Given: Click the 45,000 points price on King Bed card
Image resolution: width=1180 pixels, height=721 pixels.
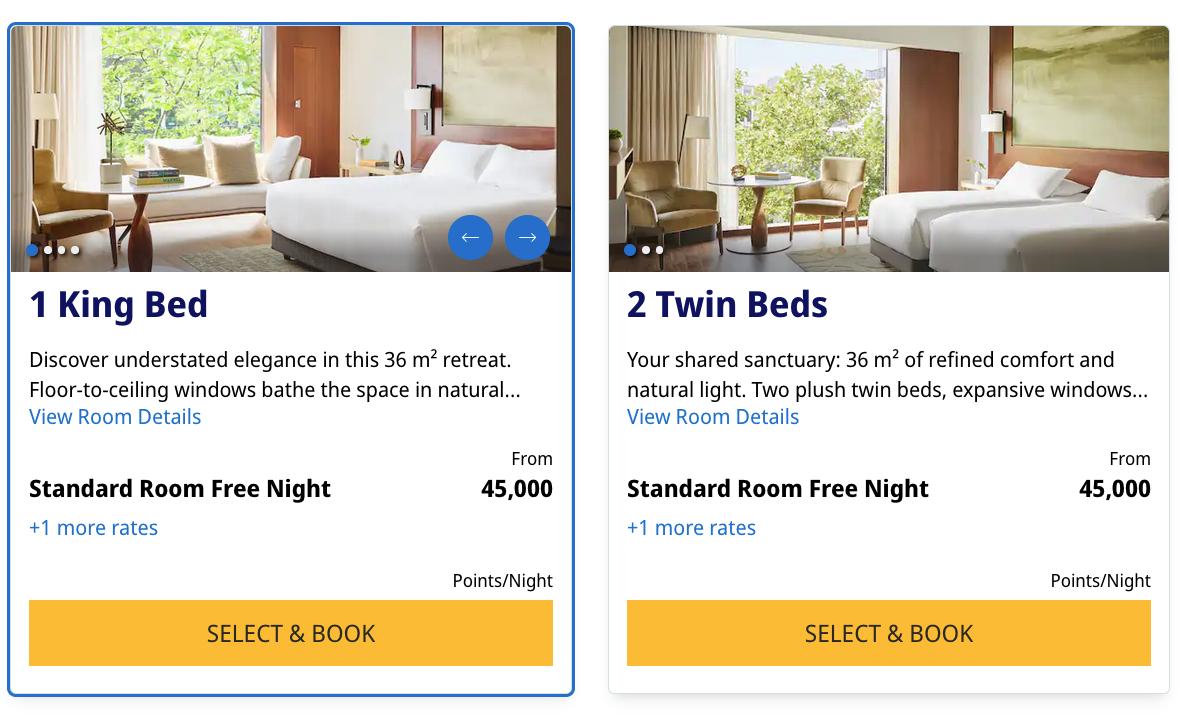Looking at the screenshot, I should (516, 489).
